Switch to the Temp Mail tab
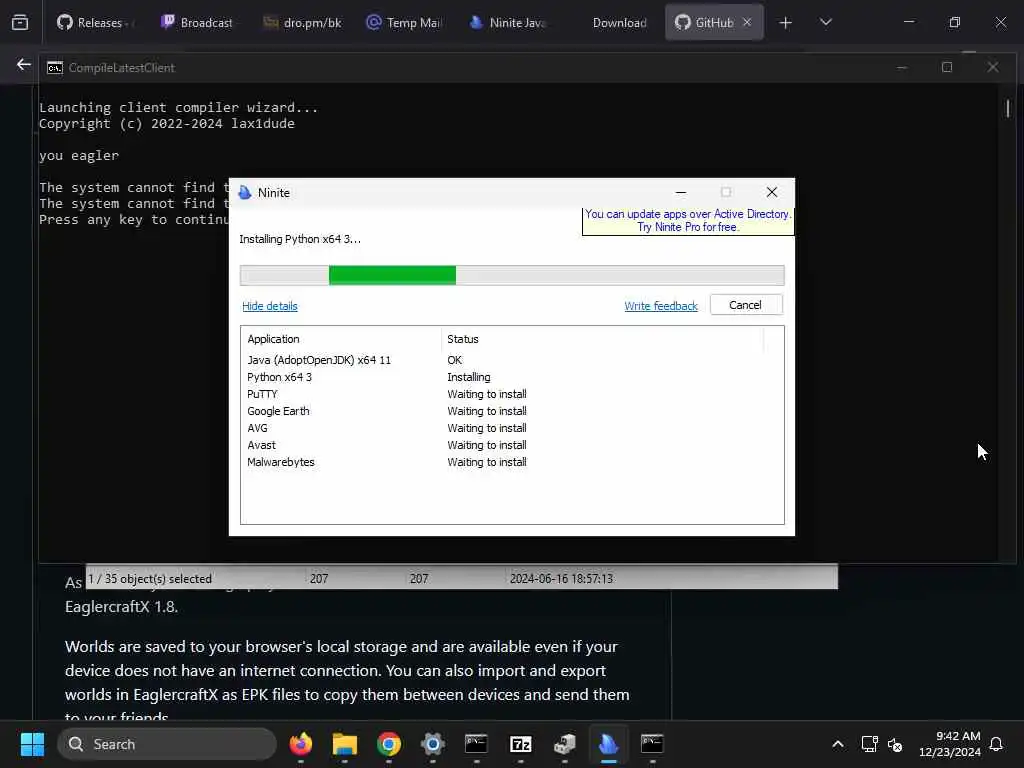 tap(404, 22)
